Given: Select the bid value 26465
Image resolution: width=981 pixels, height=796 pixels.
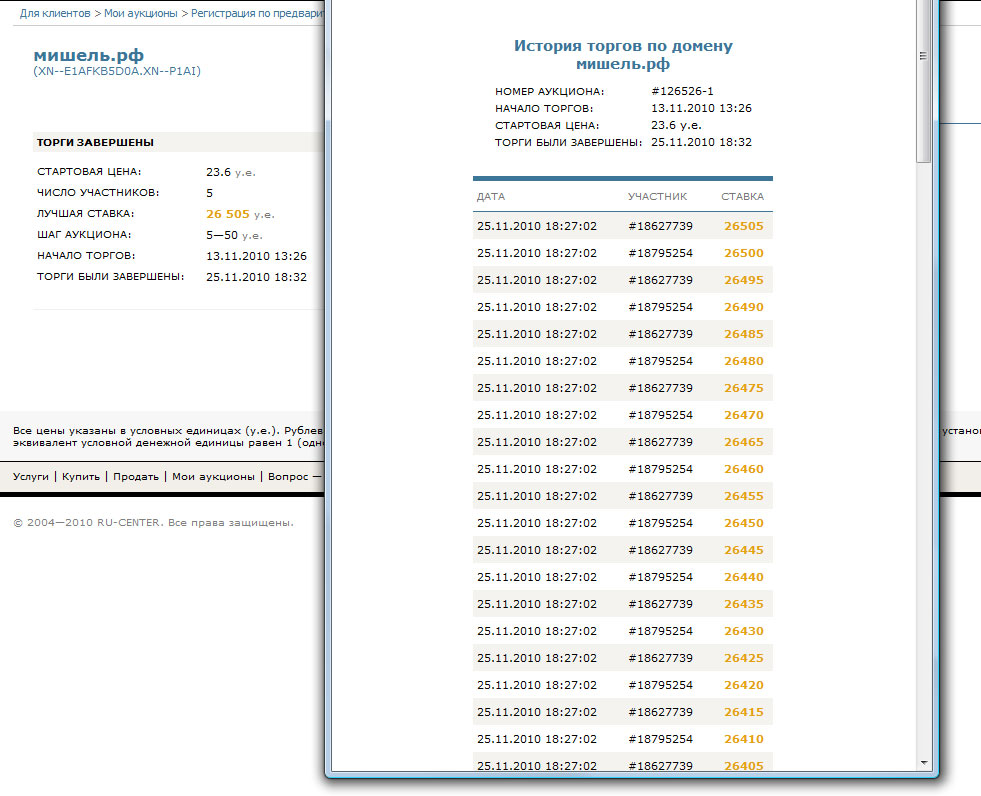Looking at the screenshot, I should [x=744, y=442].
